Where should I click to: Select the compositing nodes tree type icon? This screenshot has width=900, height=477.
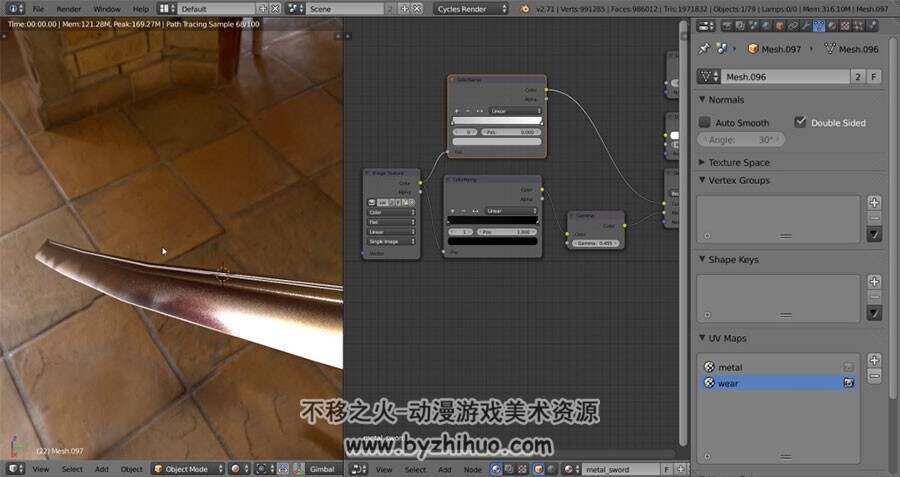click(x=509, y=469)
